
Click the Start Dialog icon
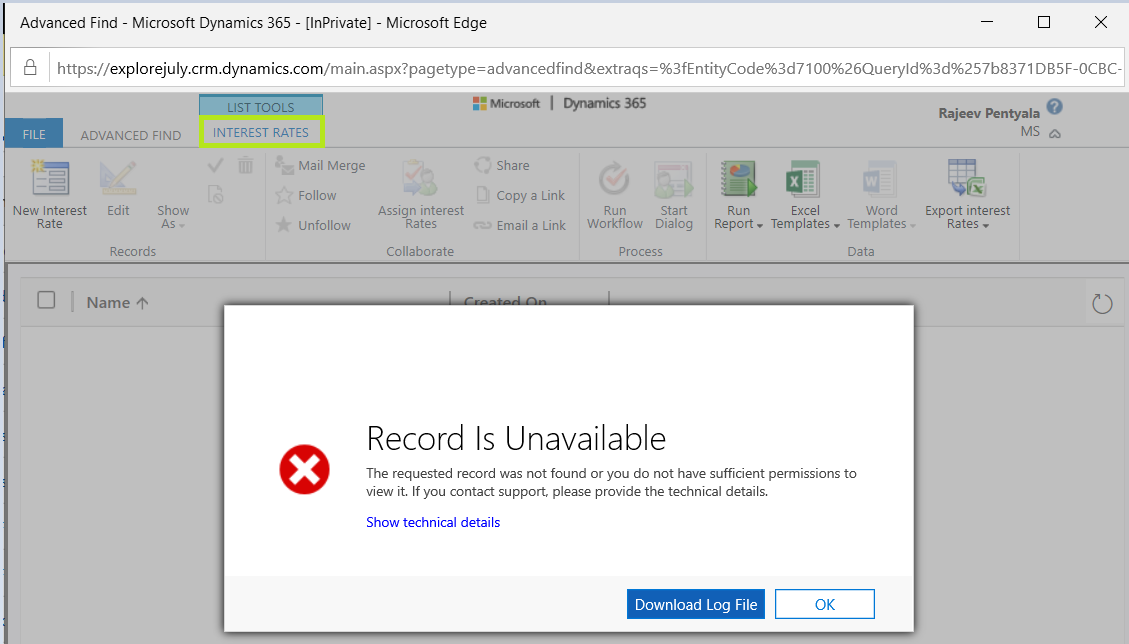tap(673, 178)
